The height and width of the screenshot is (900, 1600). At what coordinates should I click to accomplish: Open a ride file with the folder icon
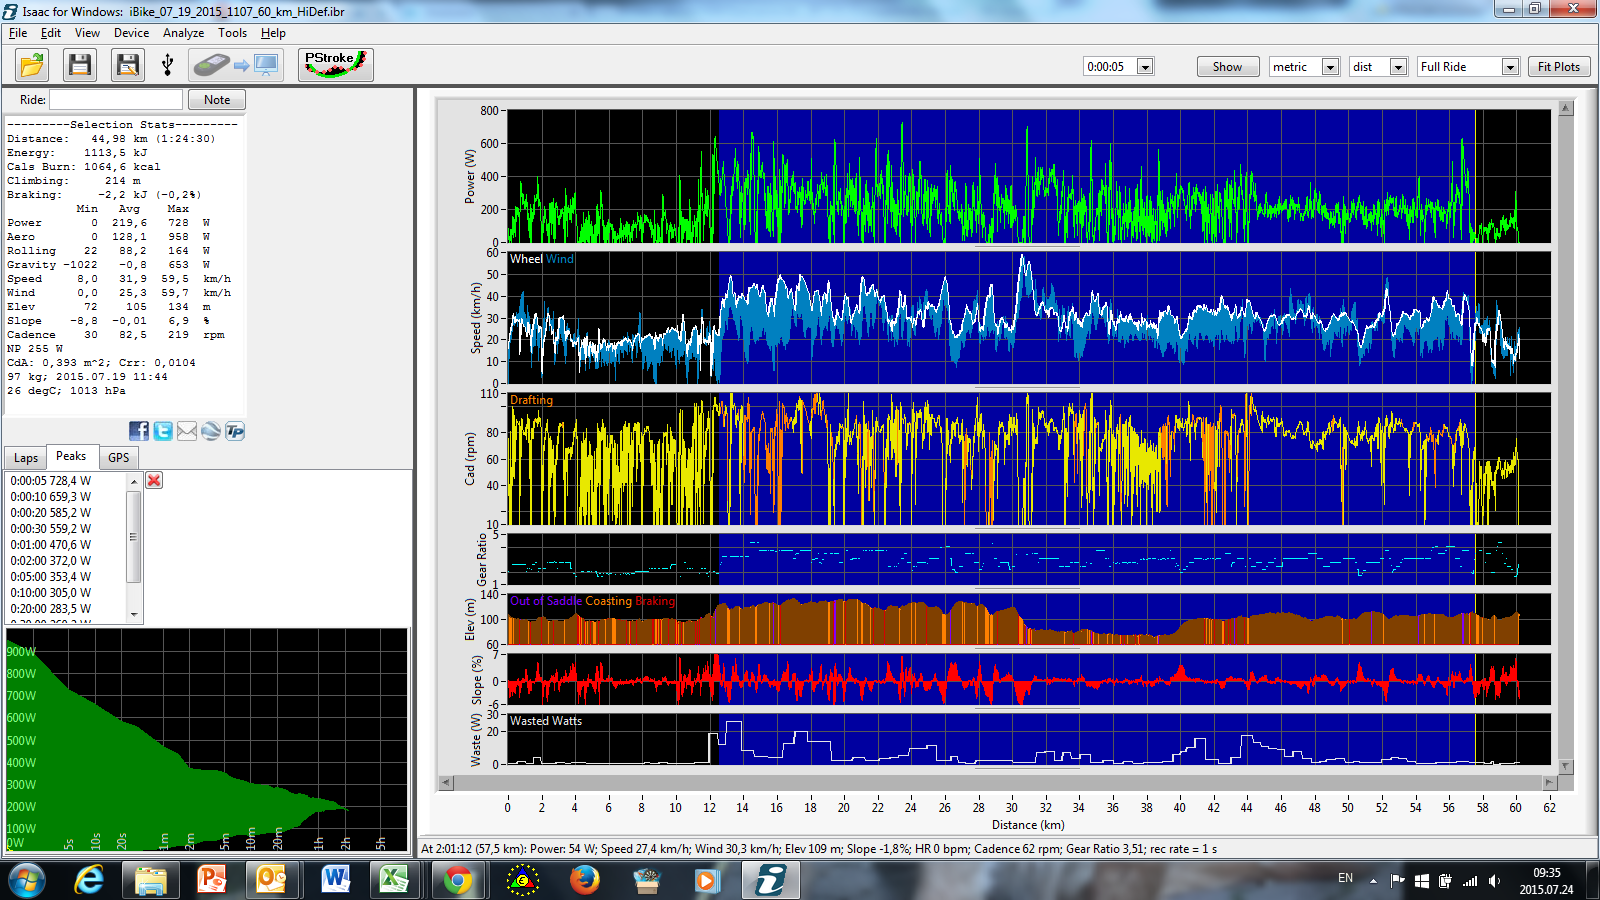(33, 65)
